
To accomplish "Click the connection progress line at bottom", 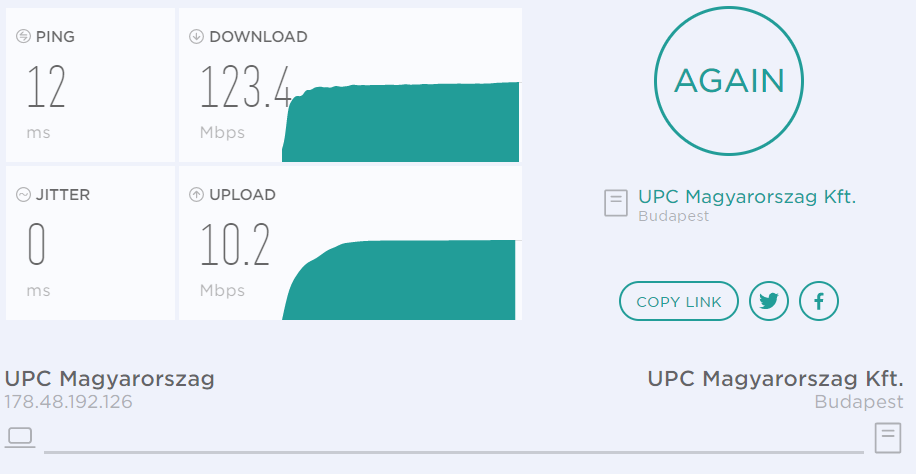I will coord(454,452).
